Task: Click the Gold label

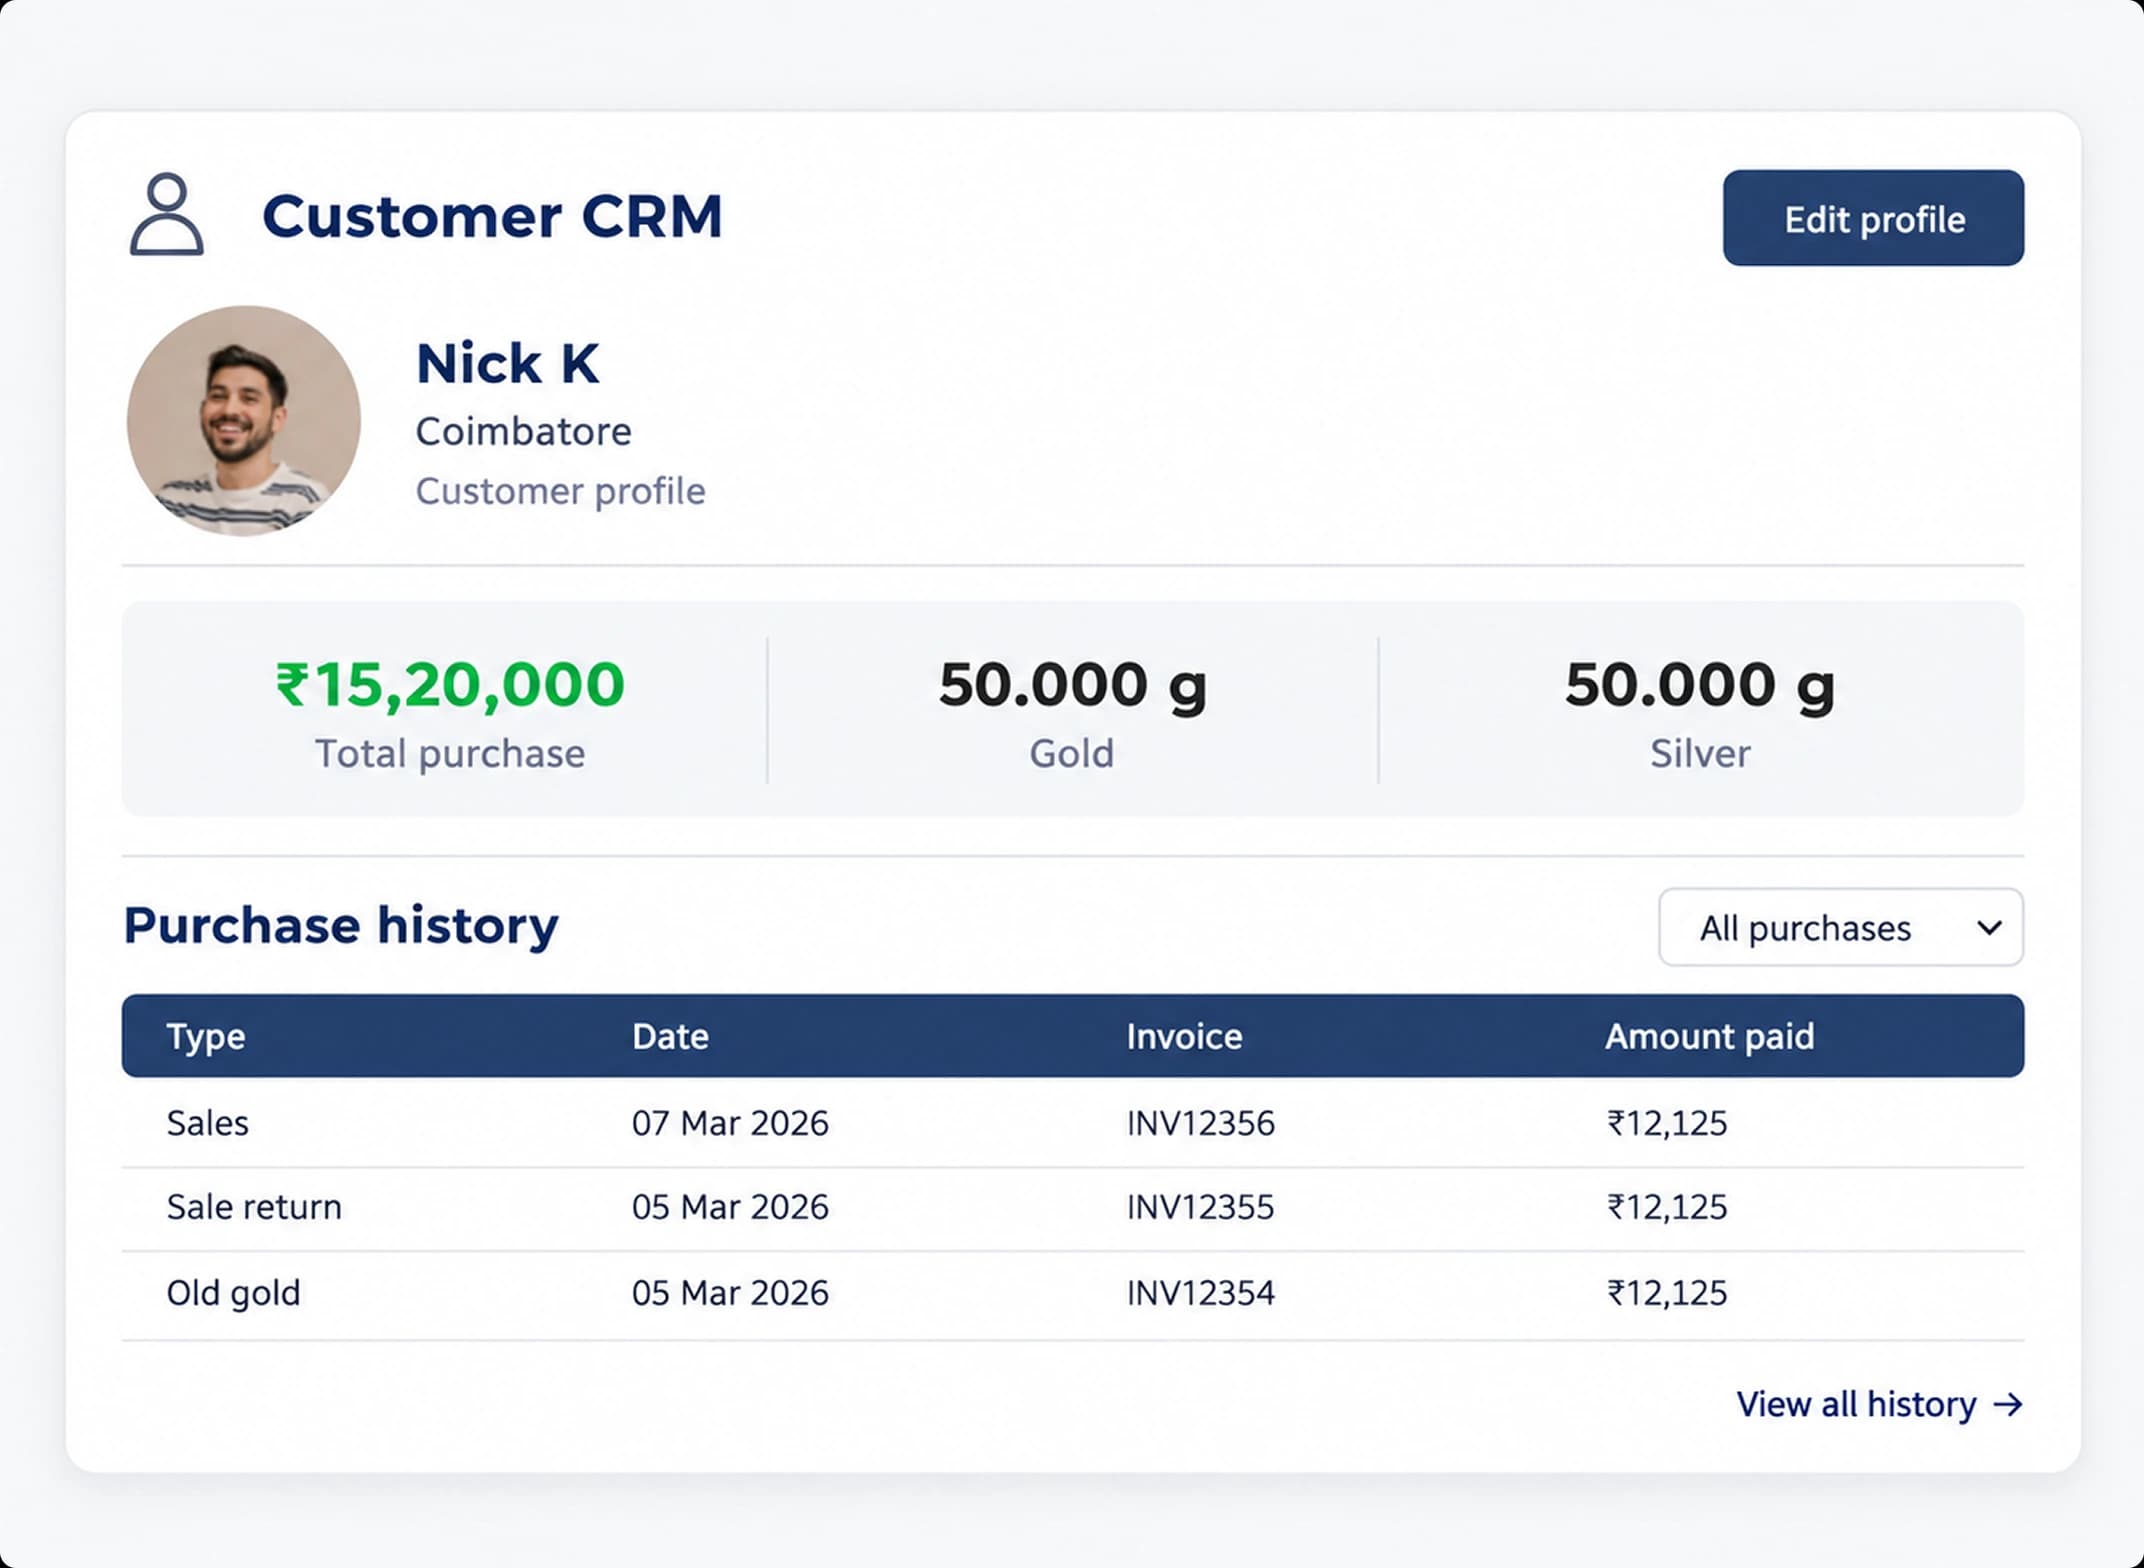Action: [1072, 754]
